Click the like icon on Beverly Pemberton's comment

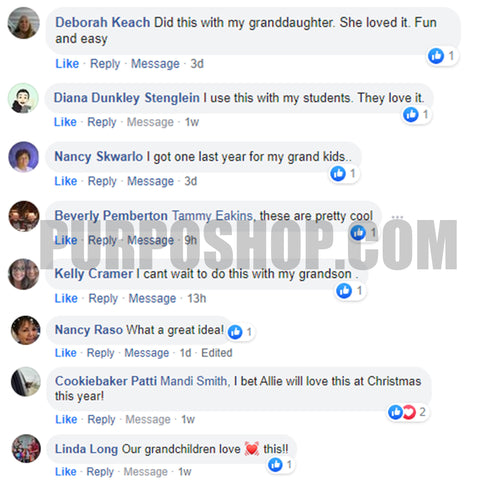[x=358, y=232]
